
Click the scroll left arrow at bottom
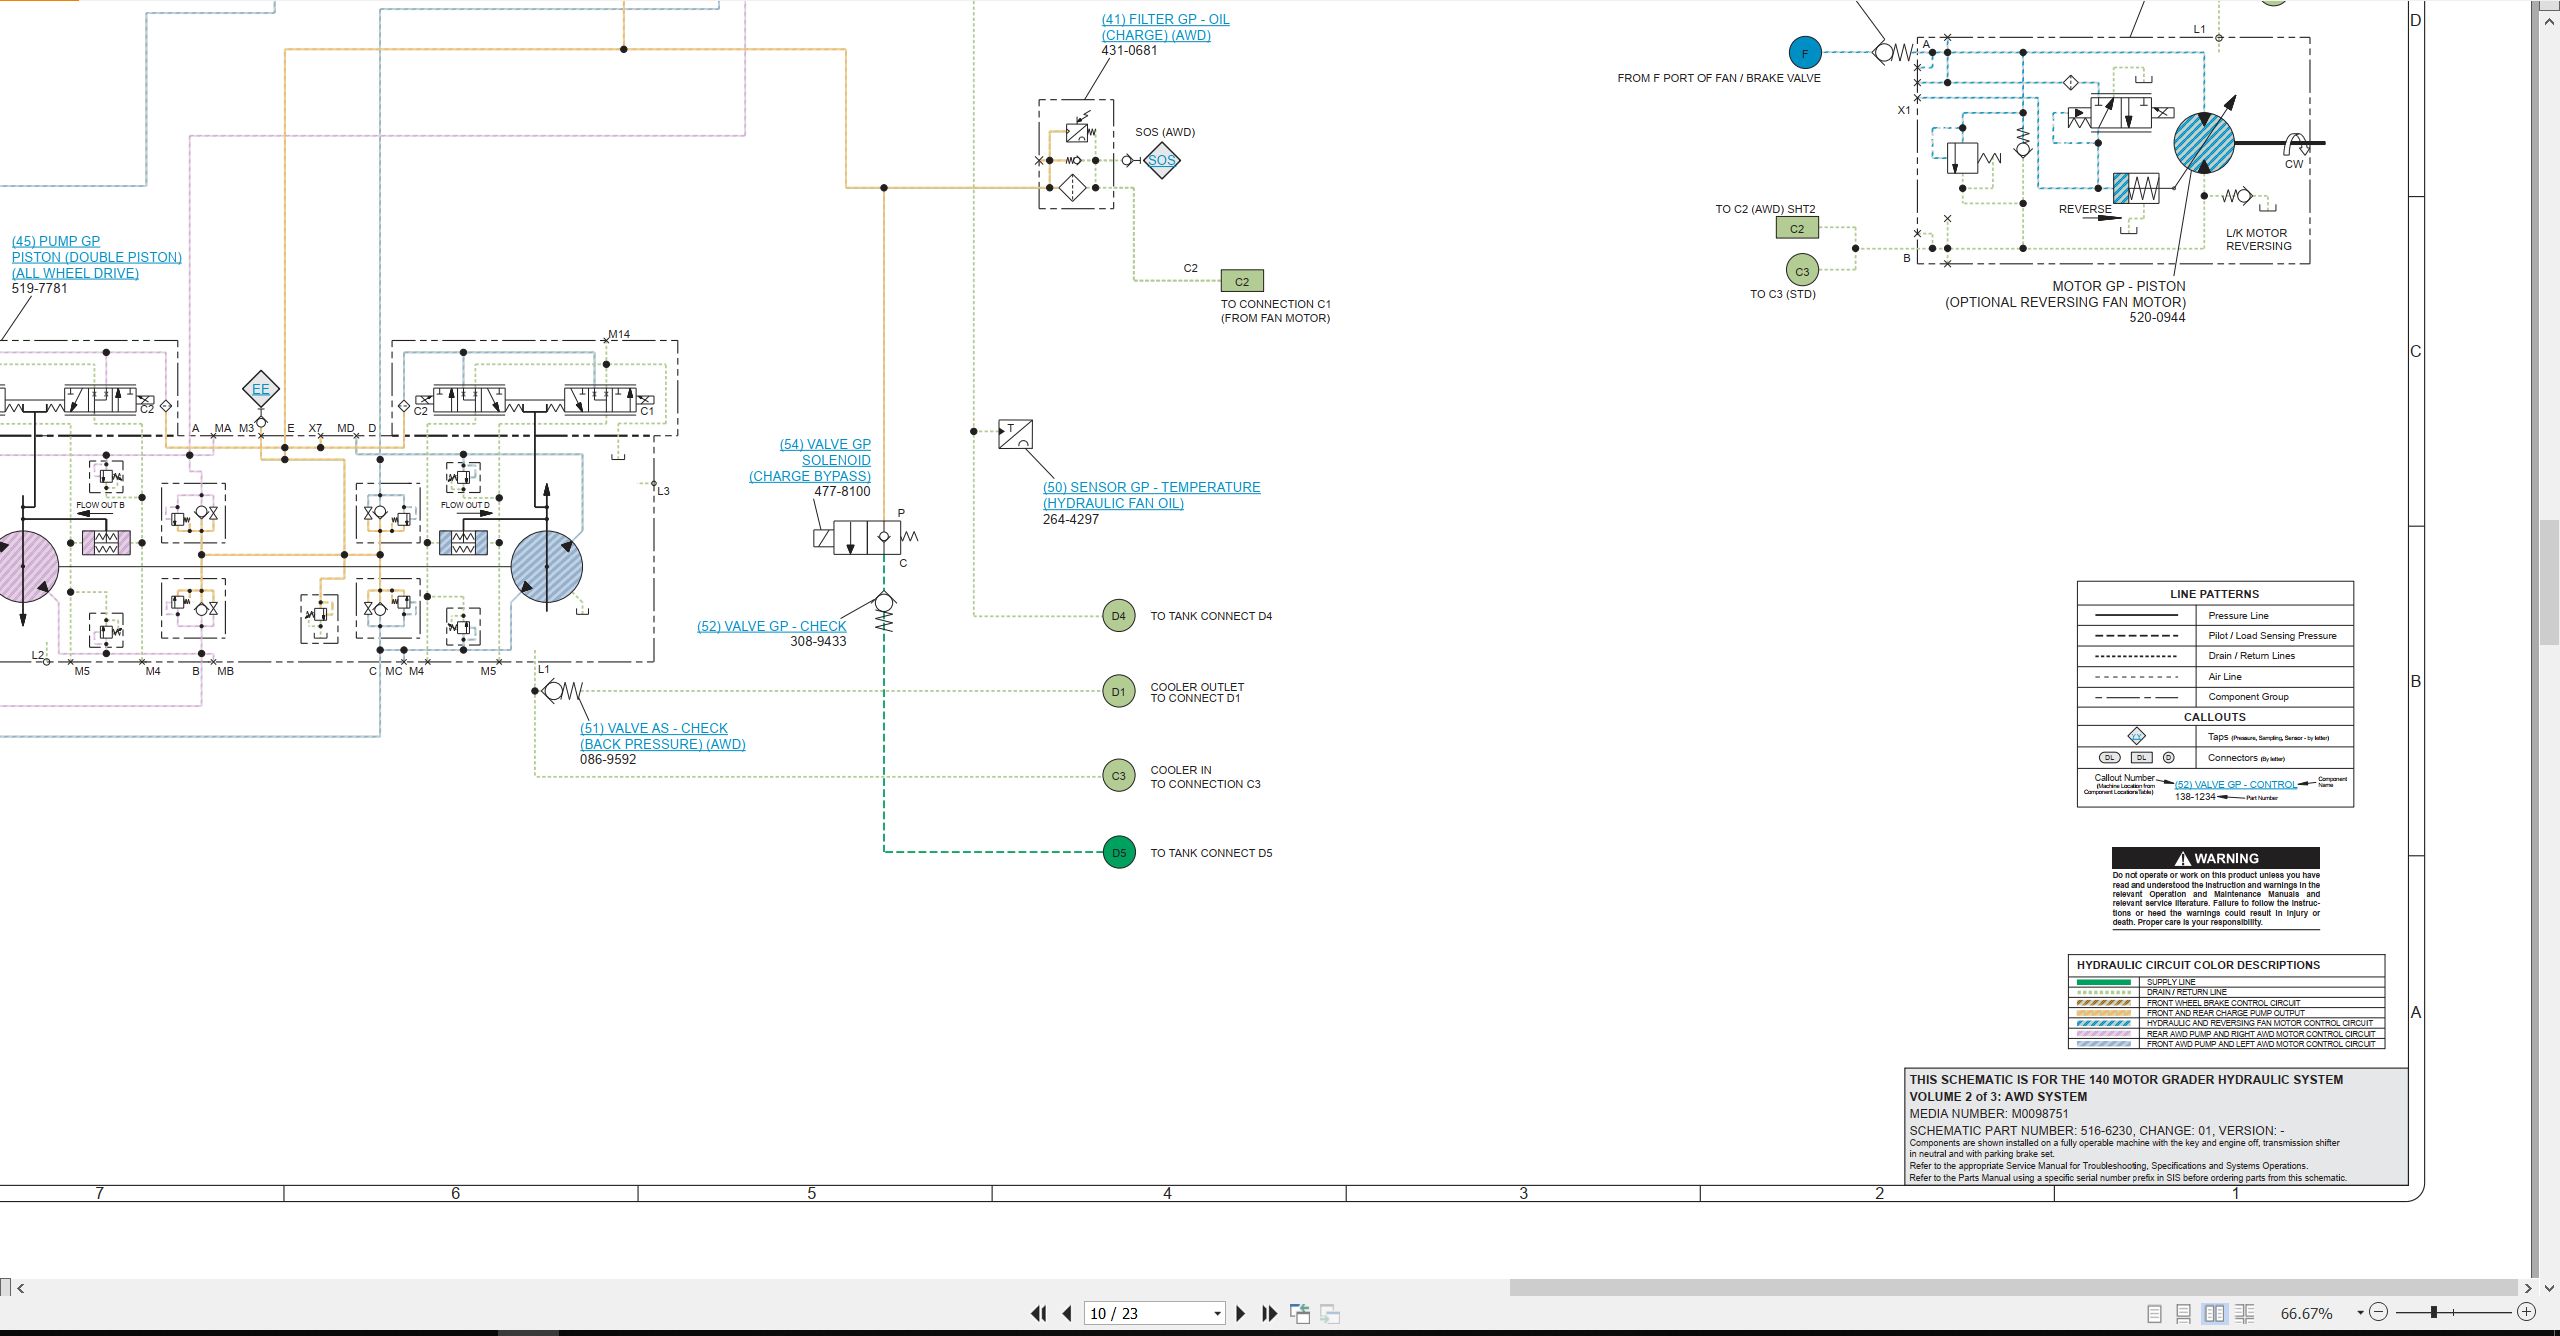pyautogui.click(x=21, y=1288)
